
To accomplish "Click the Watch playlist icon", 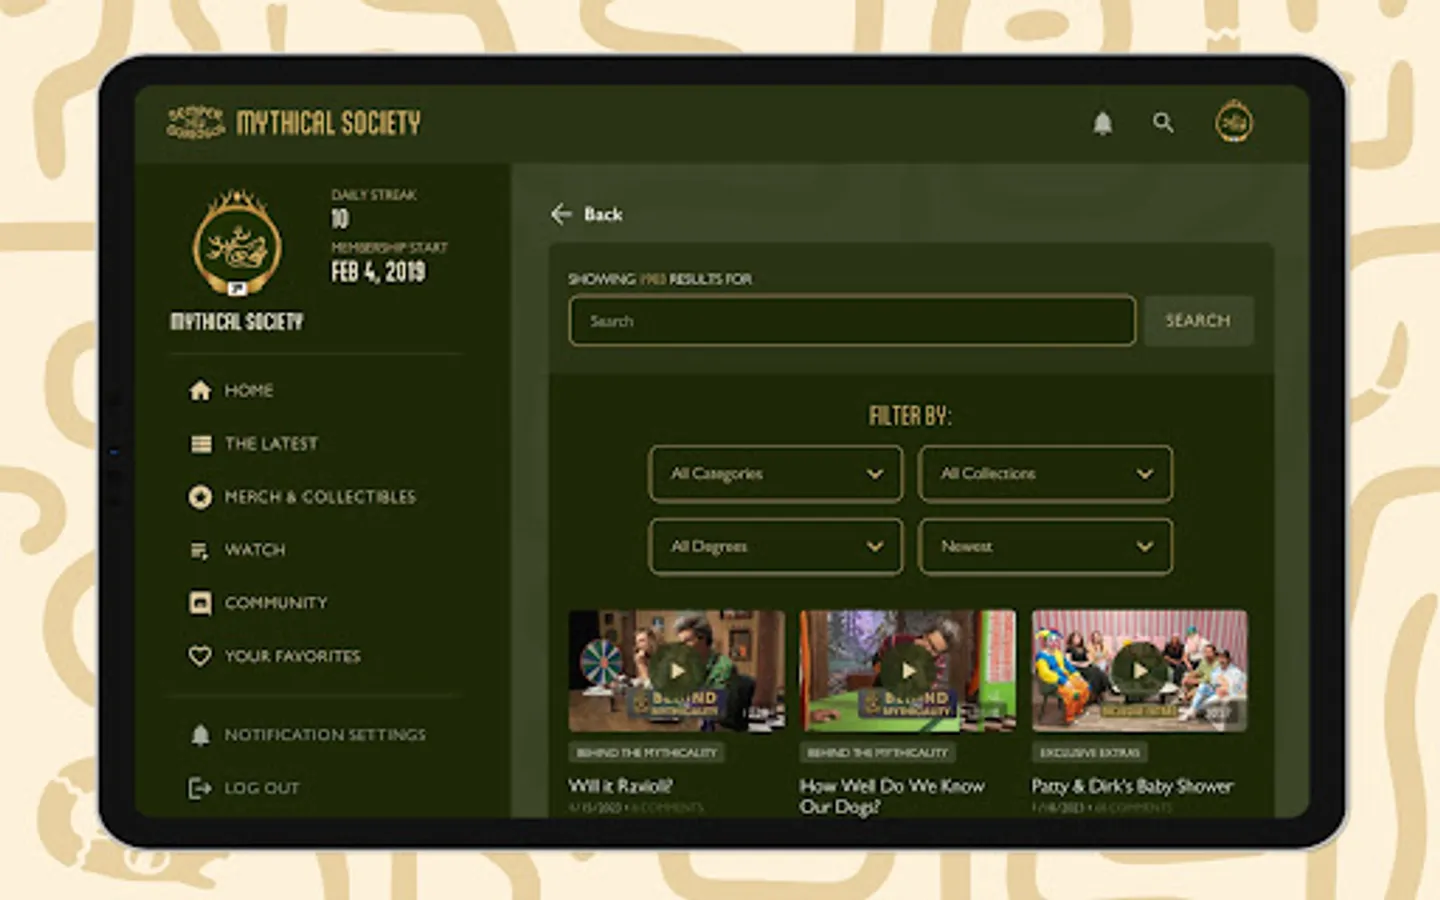I will (x=199, y=550).
